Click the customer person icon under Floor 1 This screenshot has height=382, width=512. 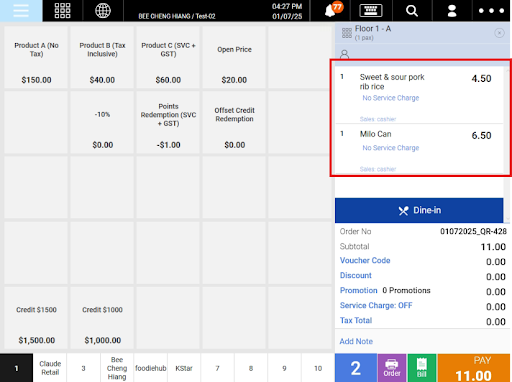tap(345, 54)
